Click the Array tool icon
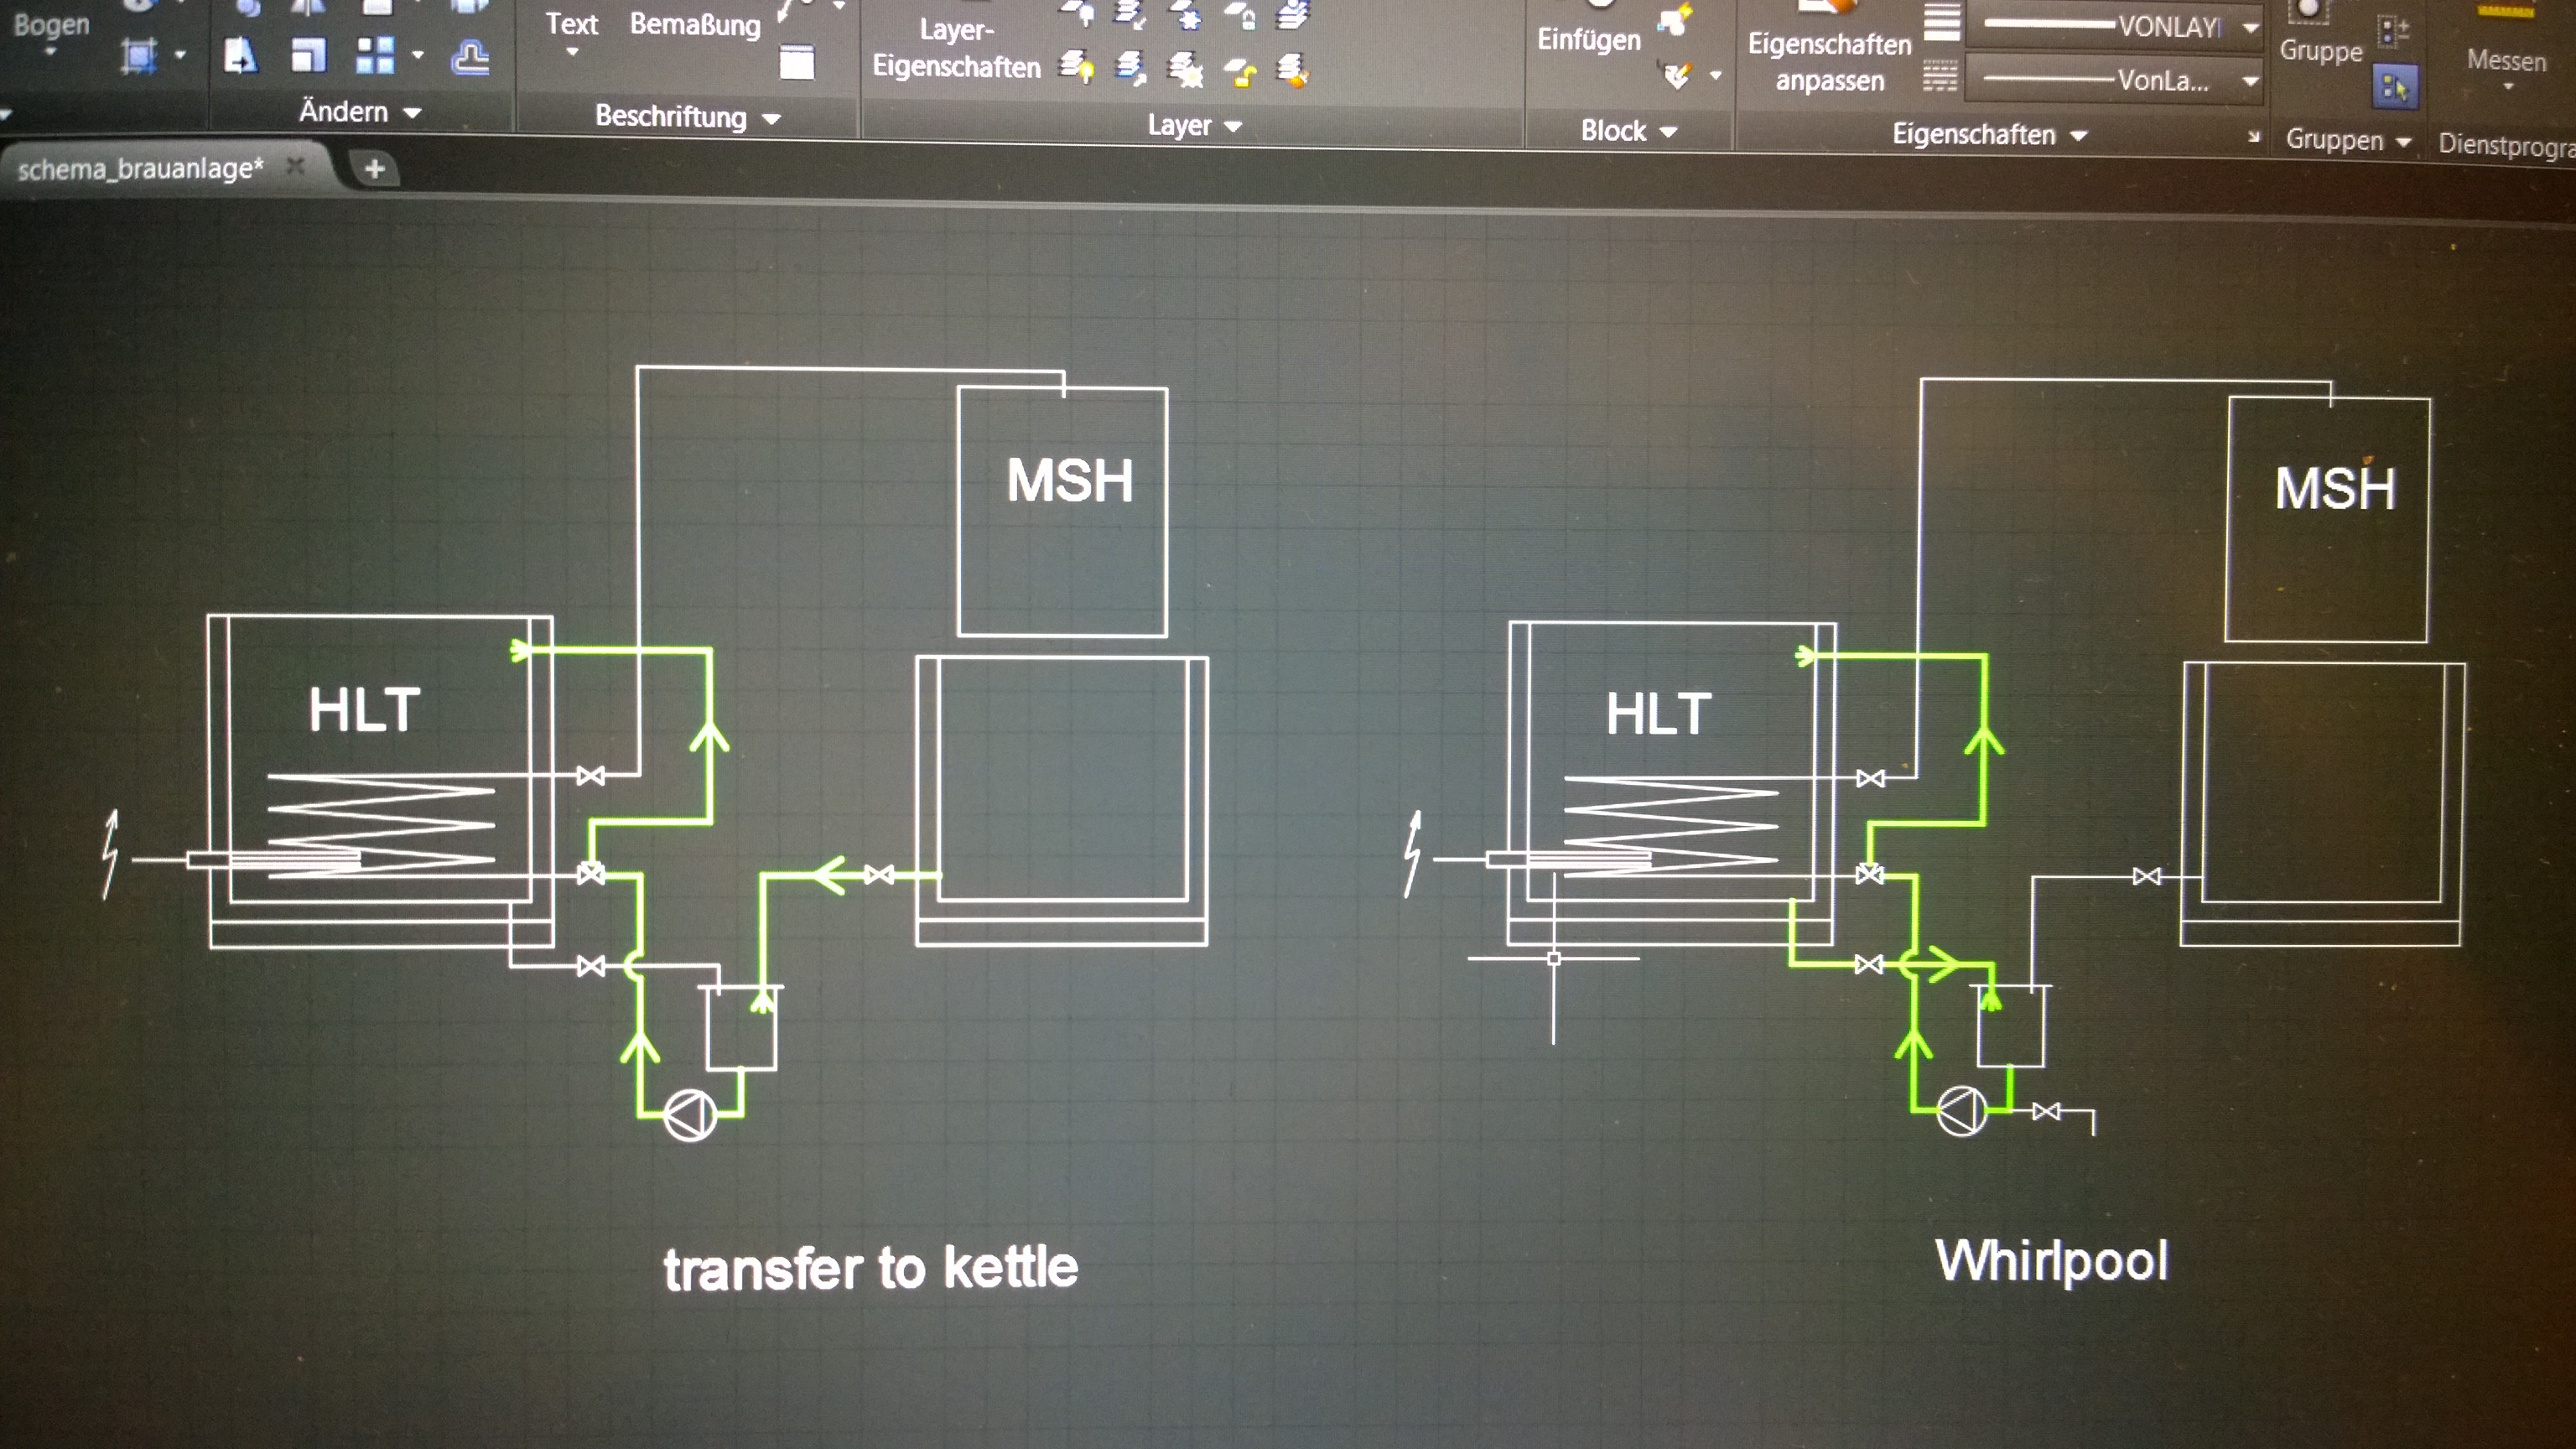2576x1449 pixels. pos(375,55)
